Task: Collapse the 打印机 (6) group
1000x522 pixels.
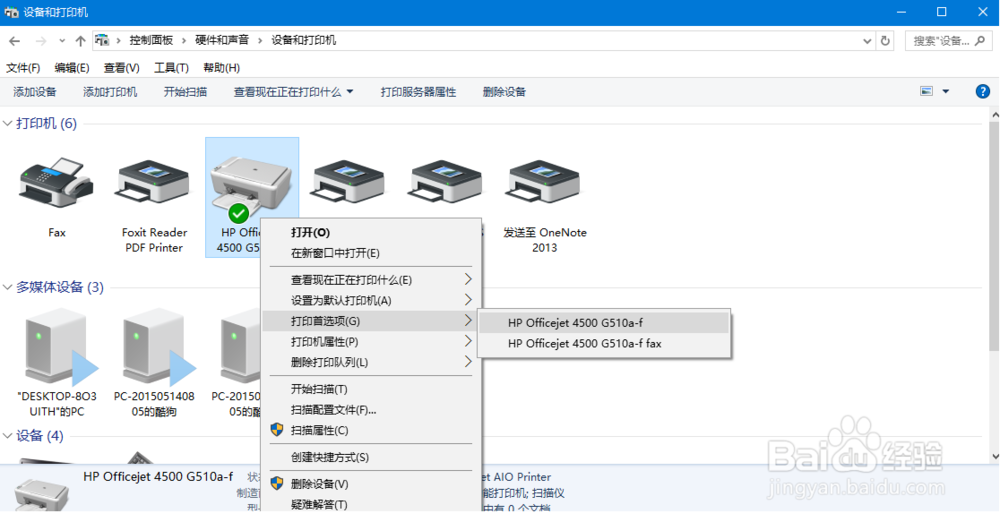Action: [8, 123]
